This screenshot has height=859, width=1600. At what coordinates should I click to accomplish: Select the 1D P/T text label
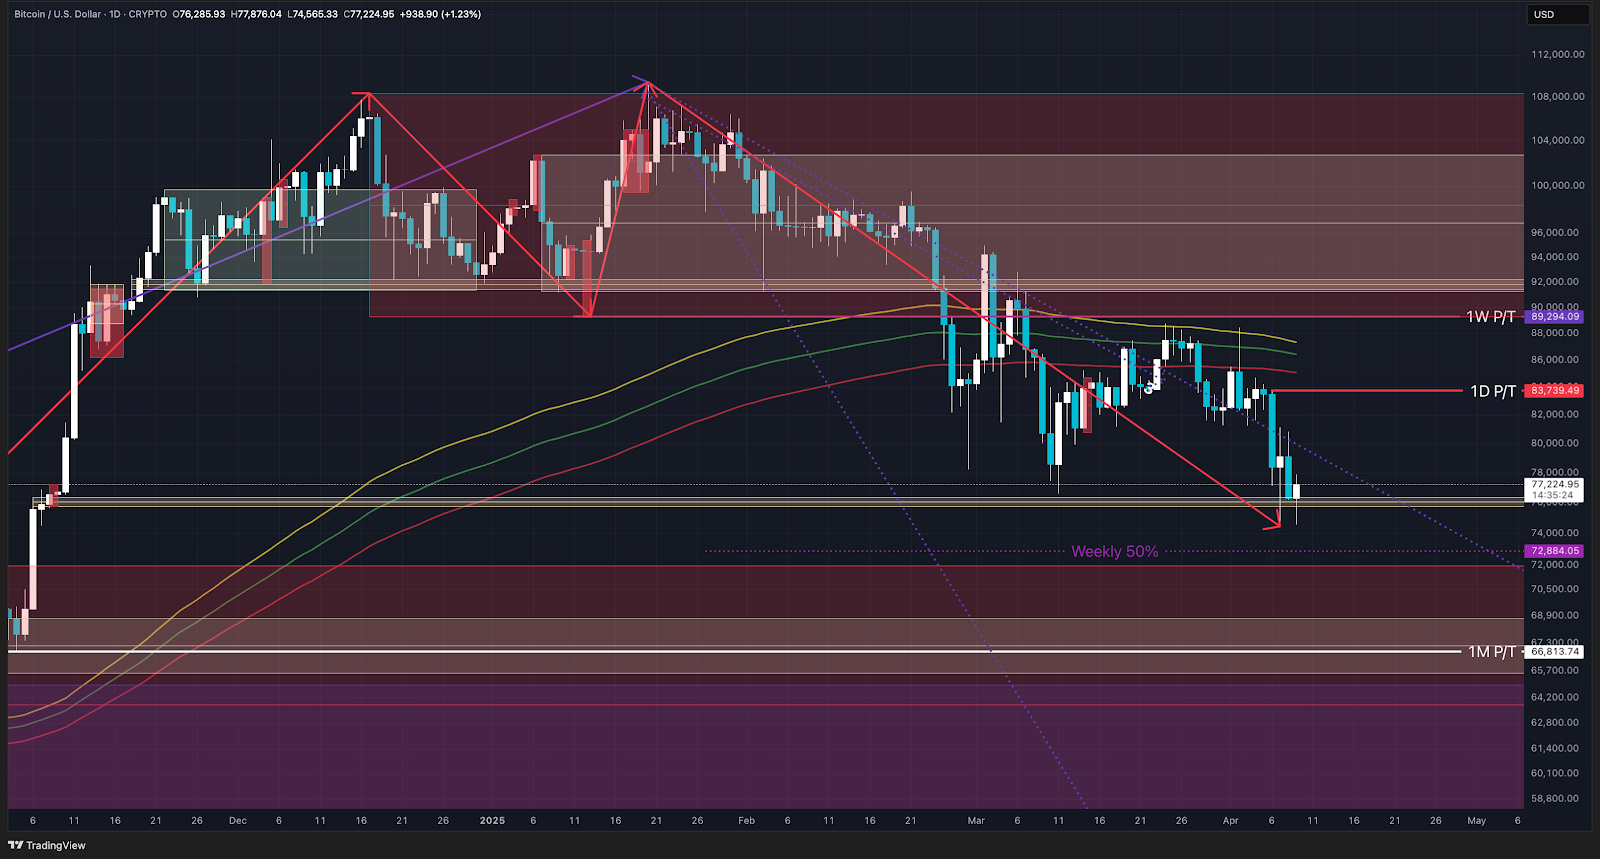(x=1492, y=391)
